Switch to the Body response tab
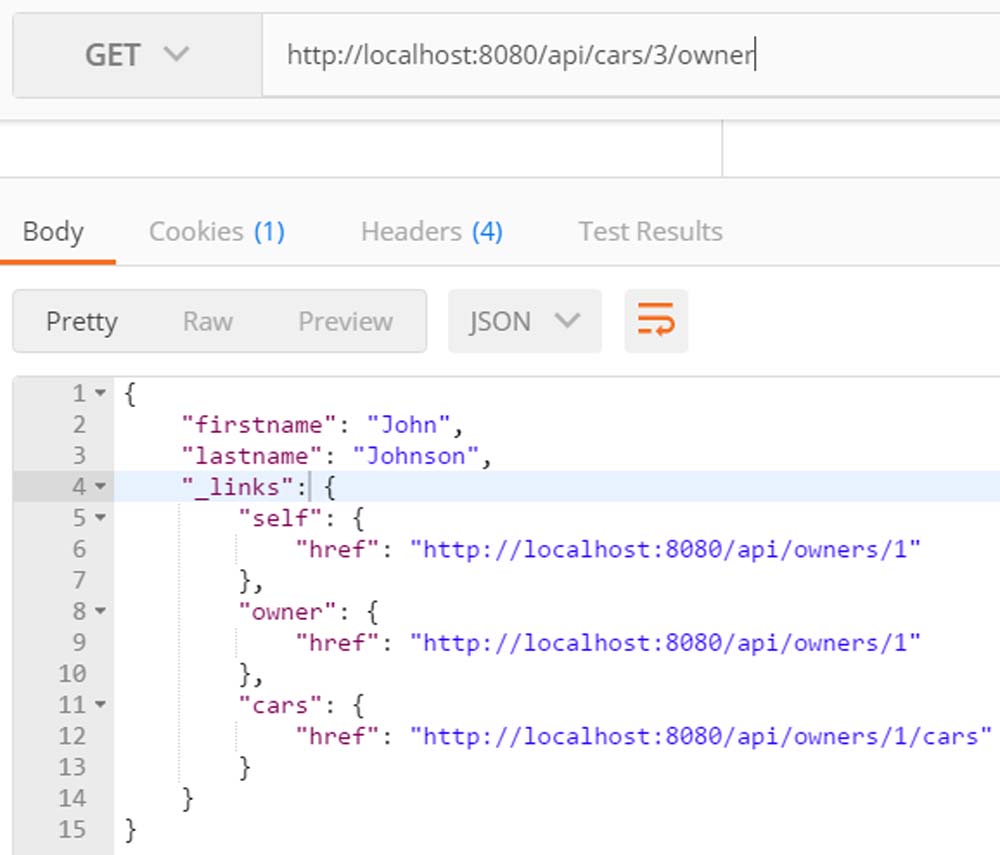Screen dimensions: 1000x855 (53, 232)
